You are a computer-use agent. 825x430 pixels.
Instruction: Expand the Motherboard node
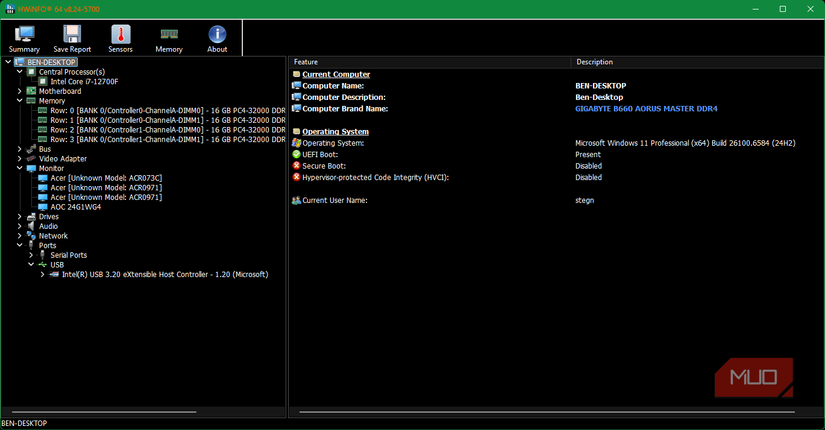[19, 91]
